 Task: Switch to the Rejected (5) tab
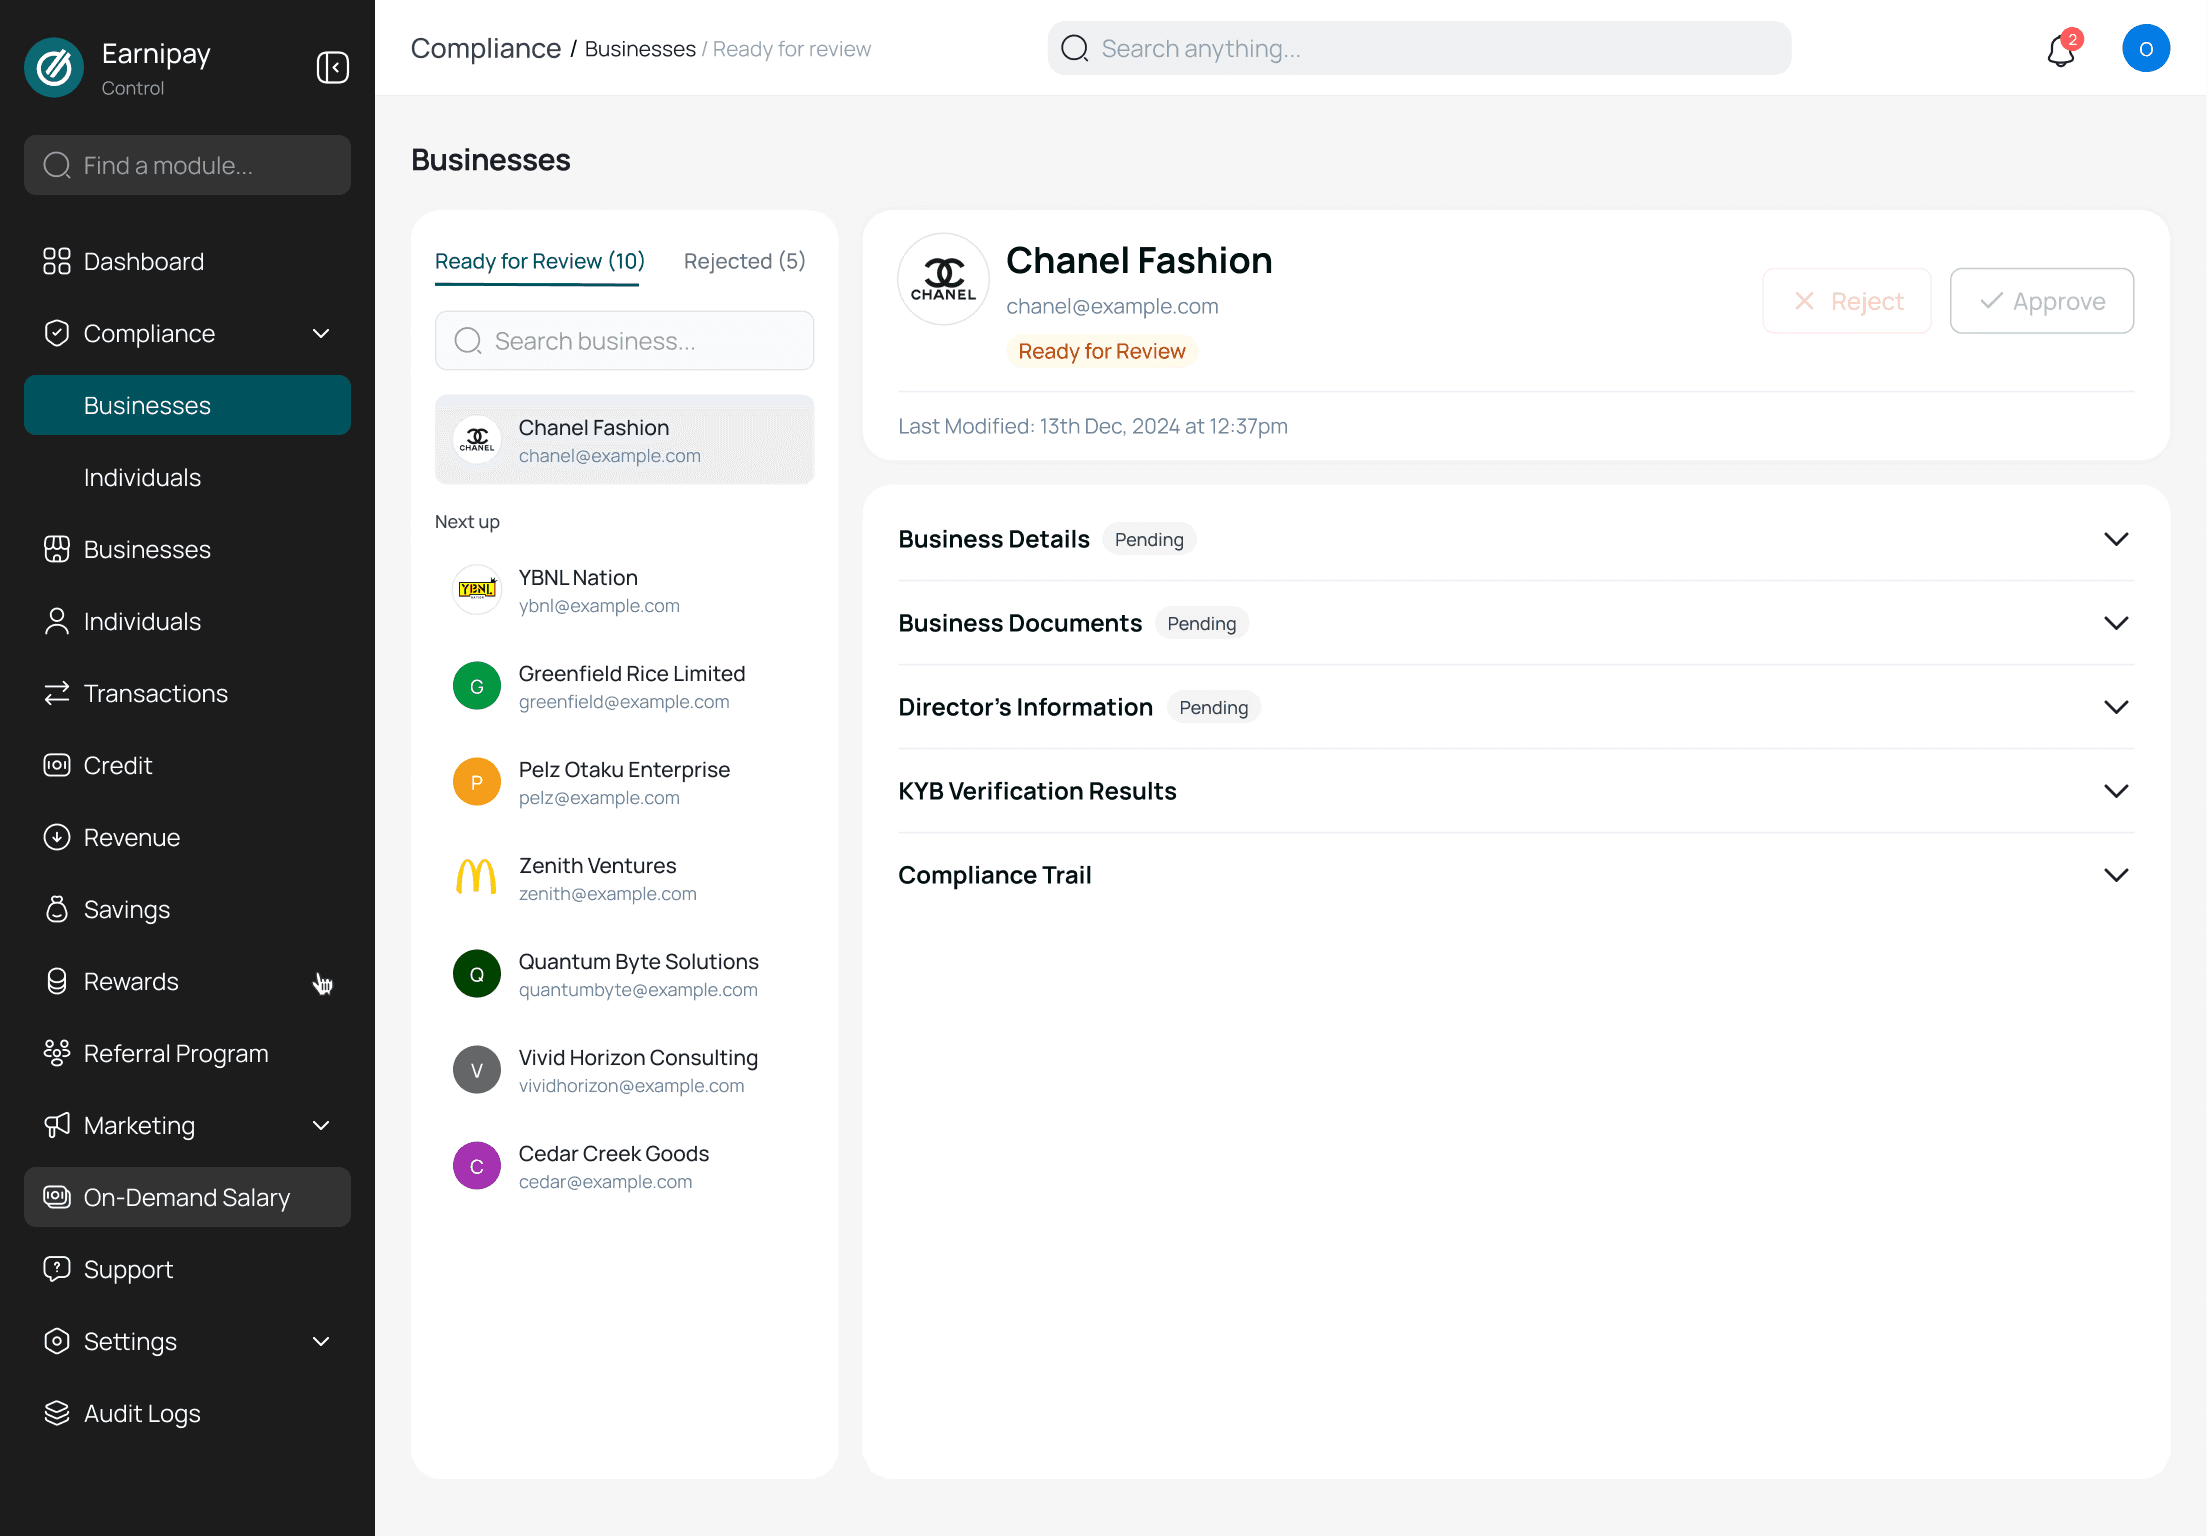point(744,261)
